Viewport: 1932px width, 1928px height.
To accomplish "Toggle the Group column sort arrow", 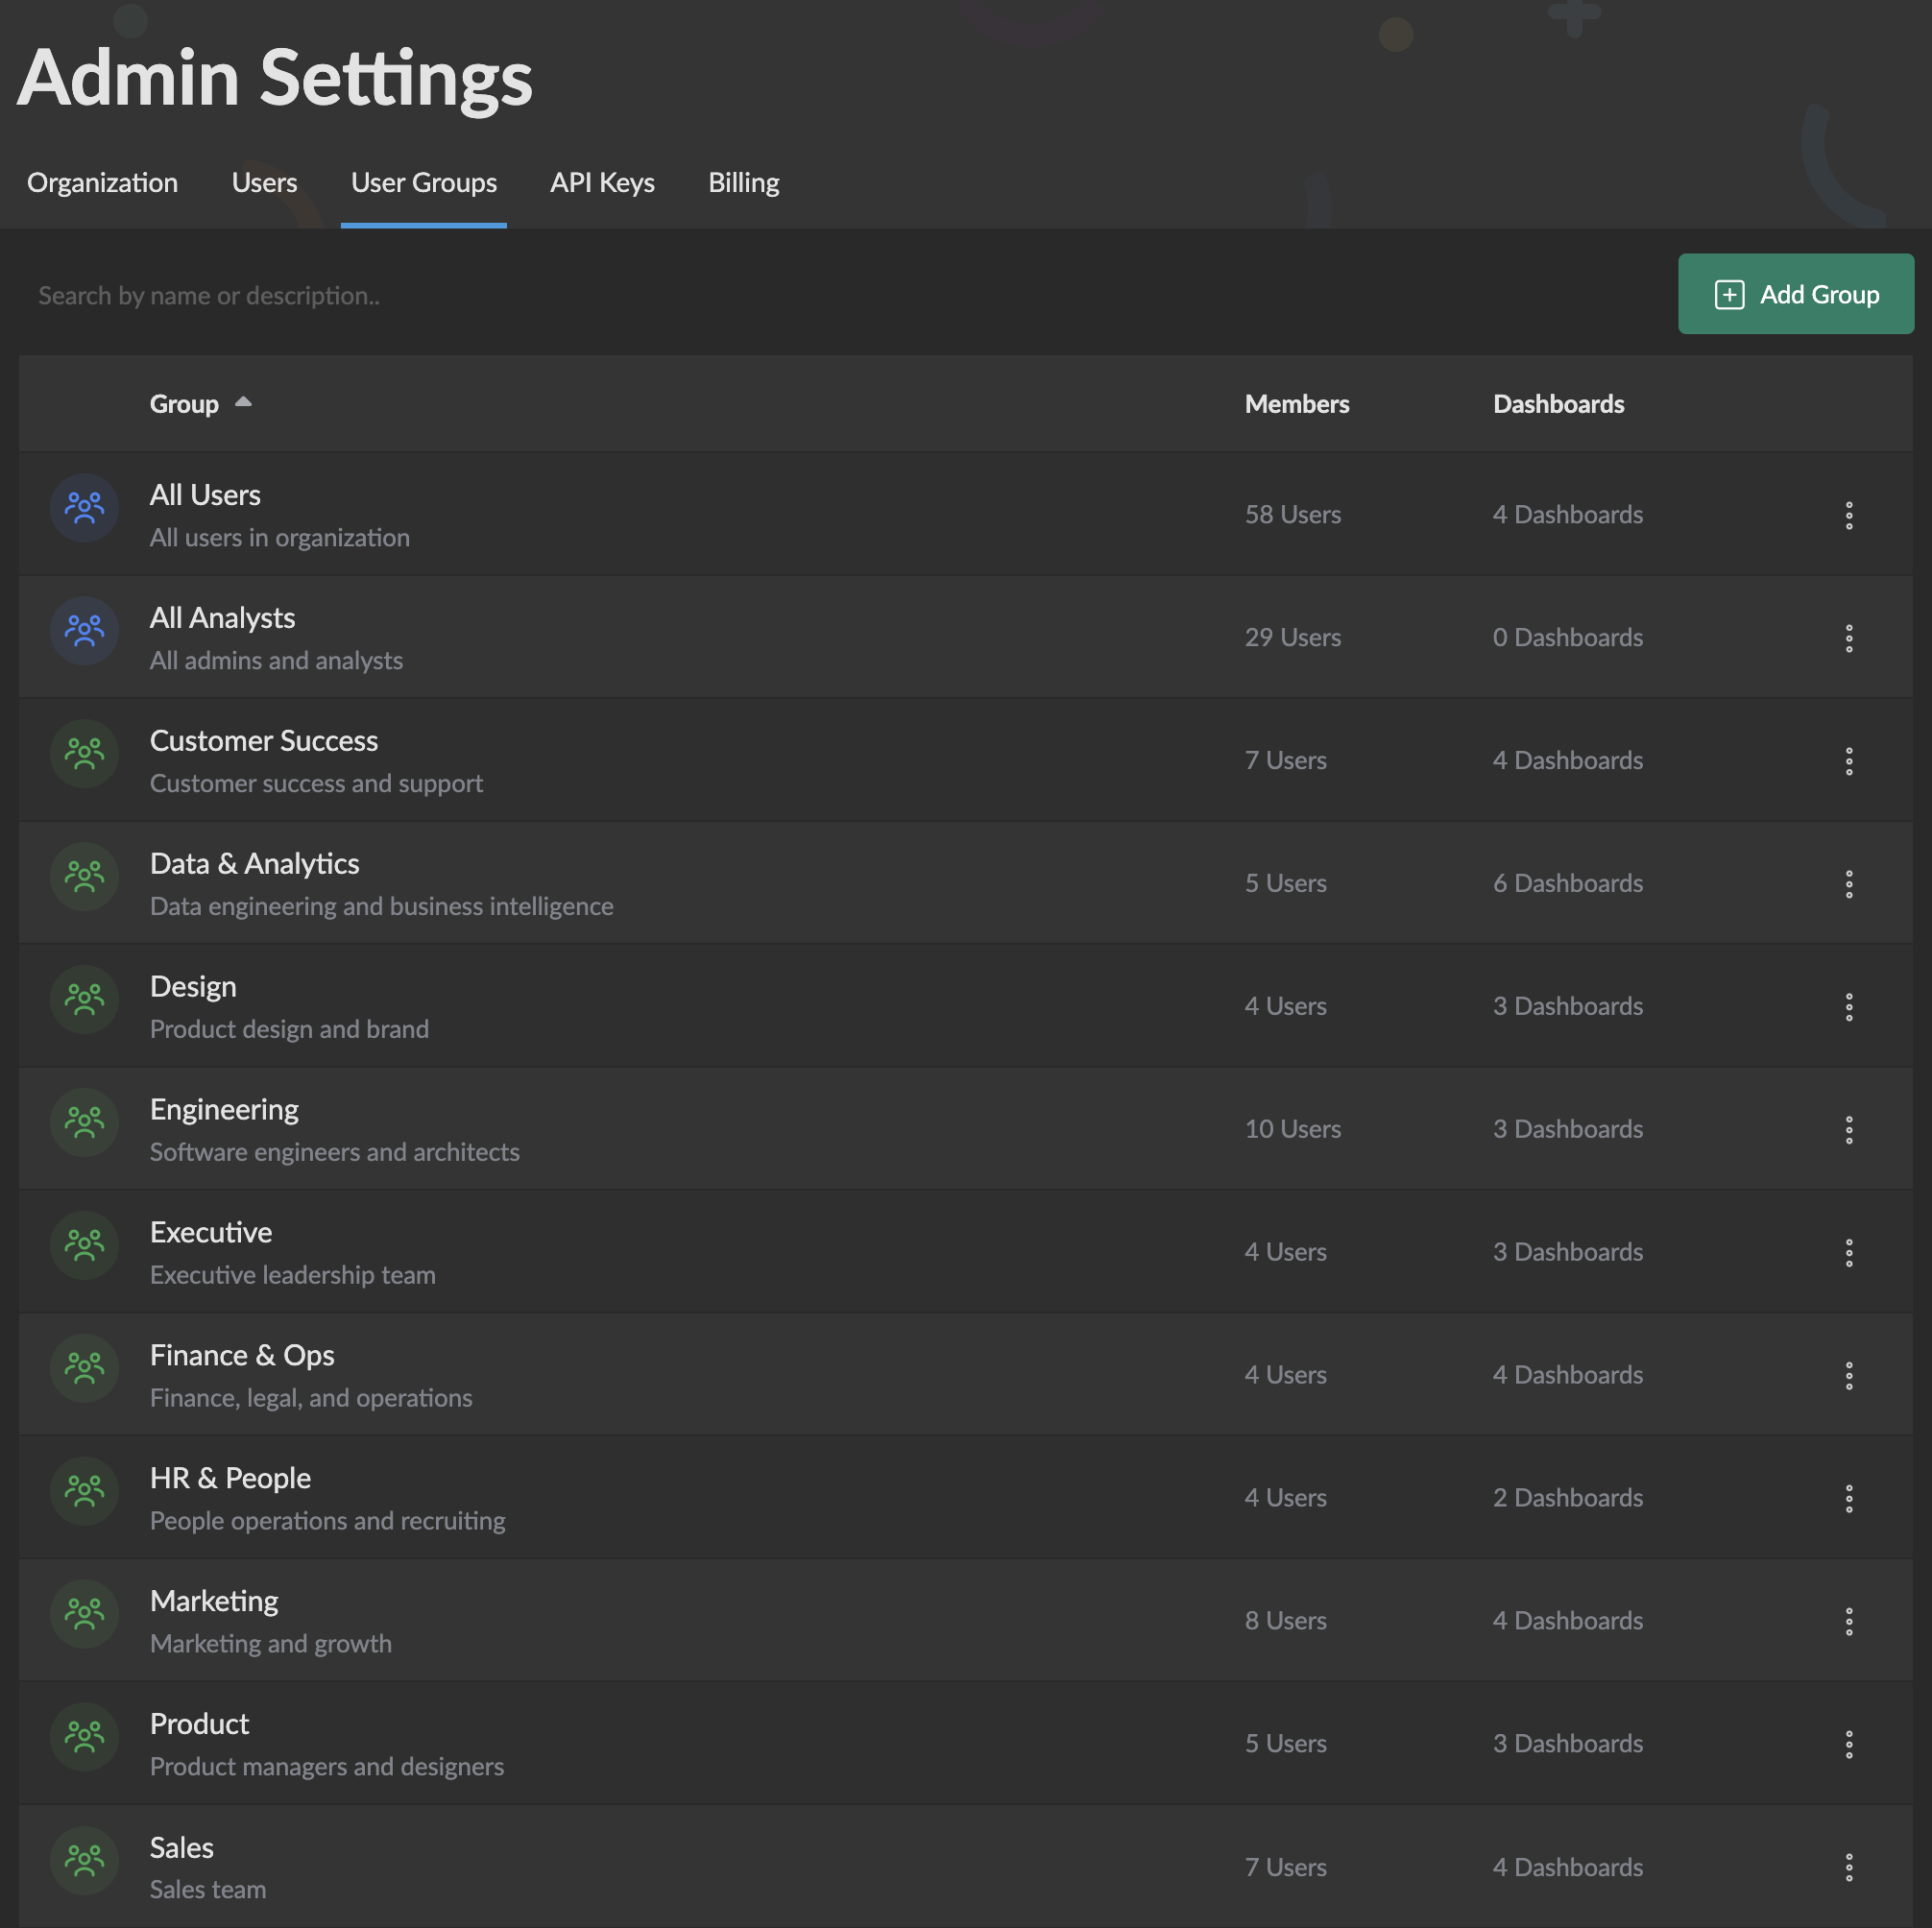I will pos(243,402).
